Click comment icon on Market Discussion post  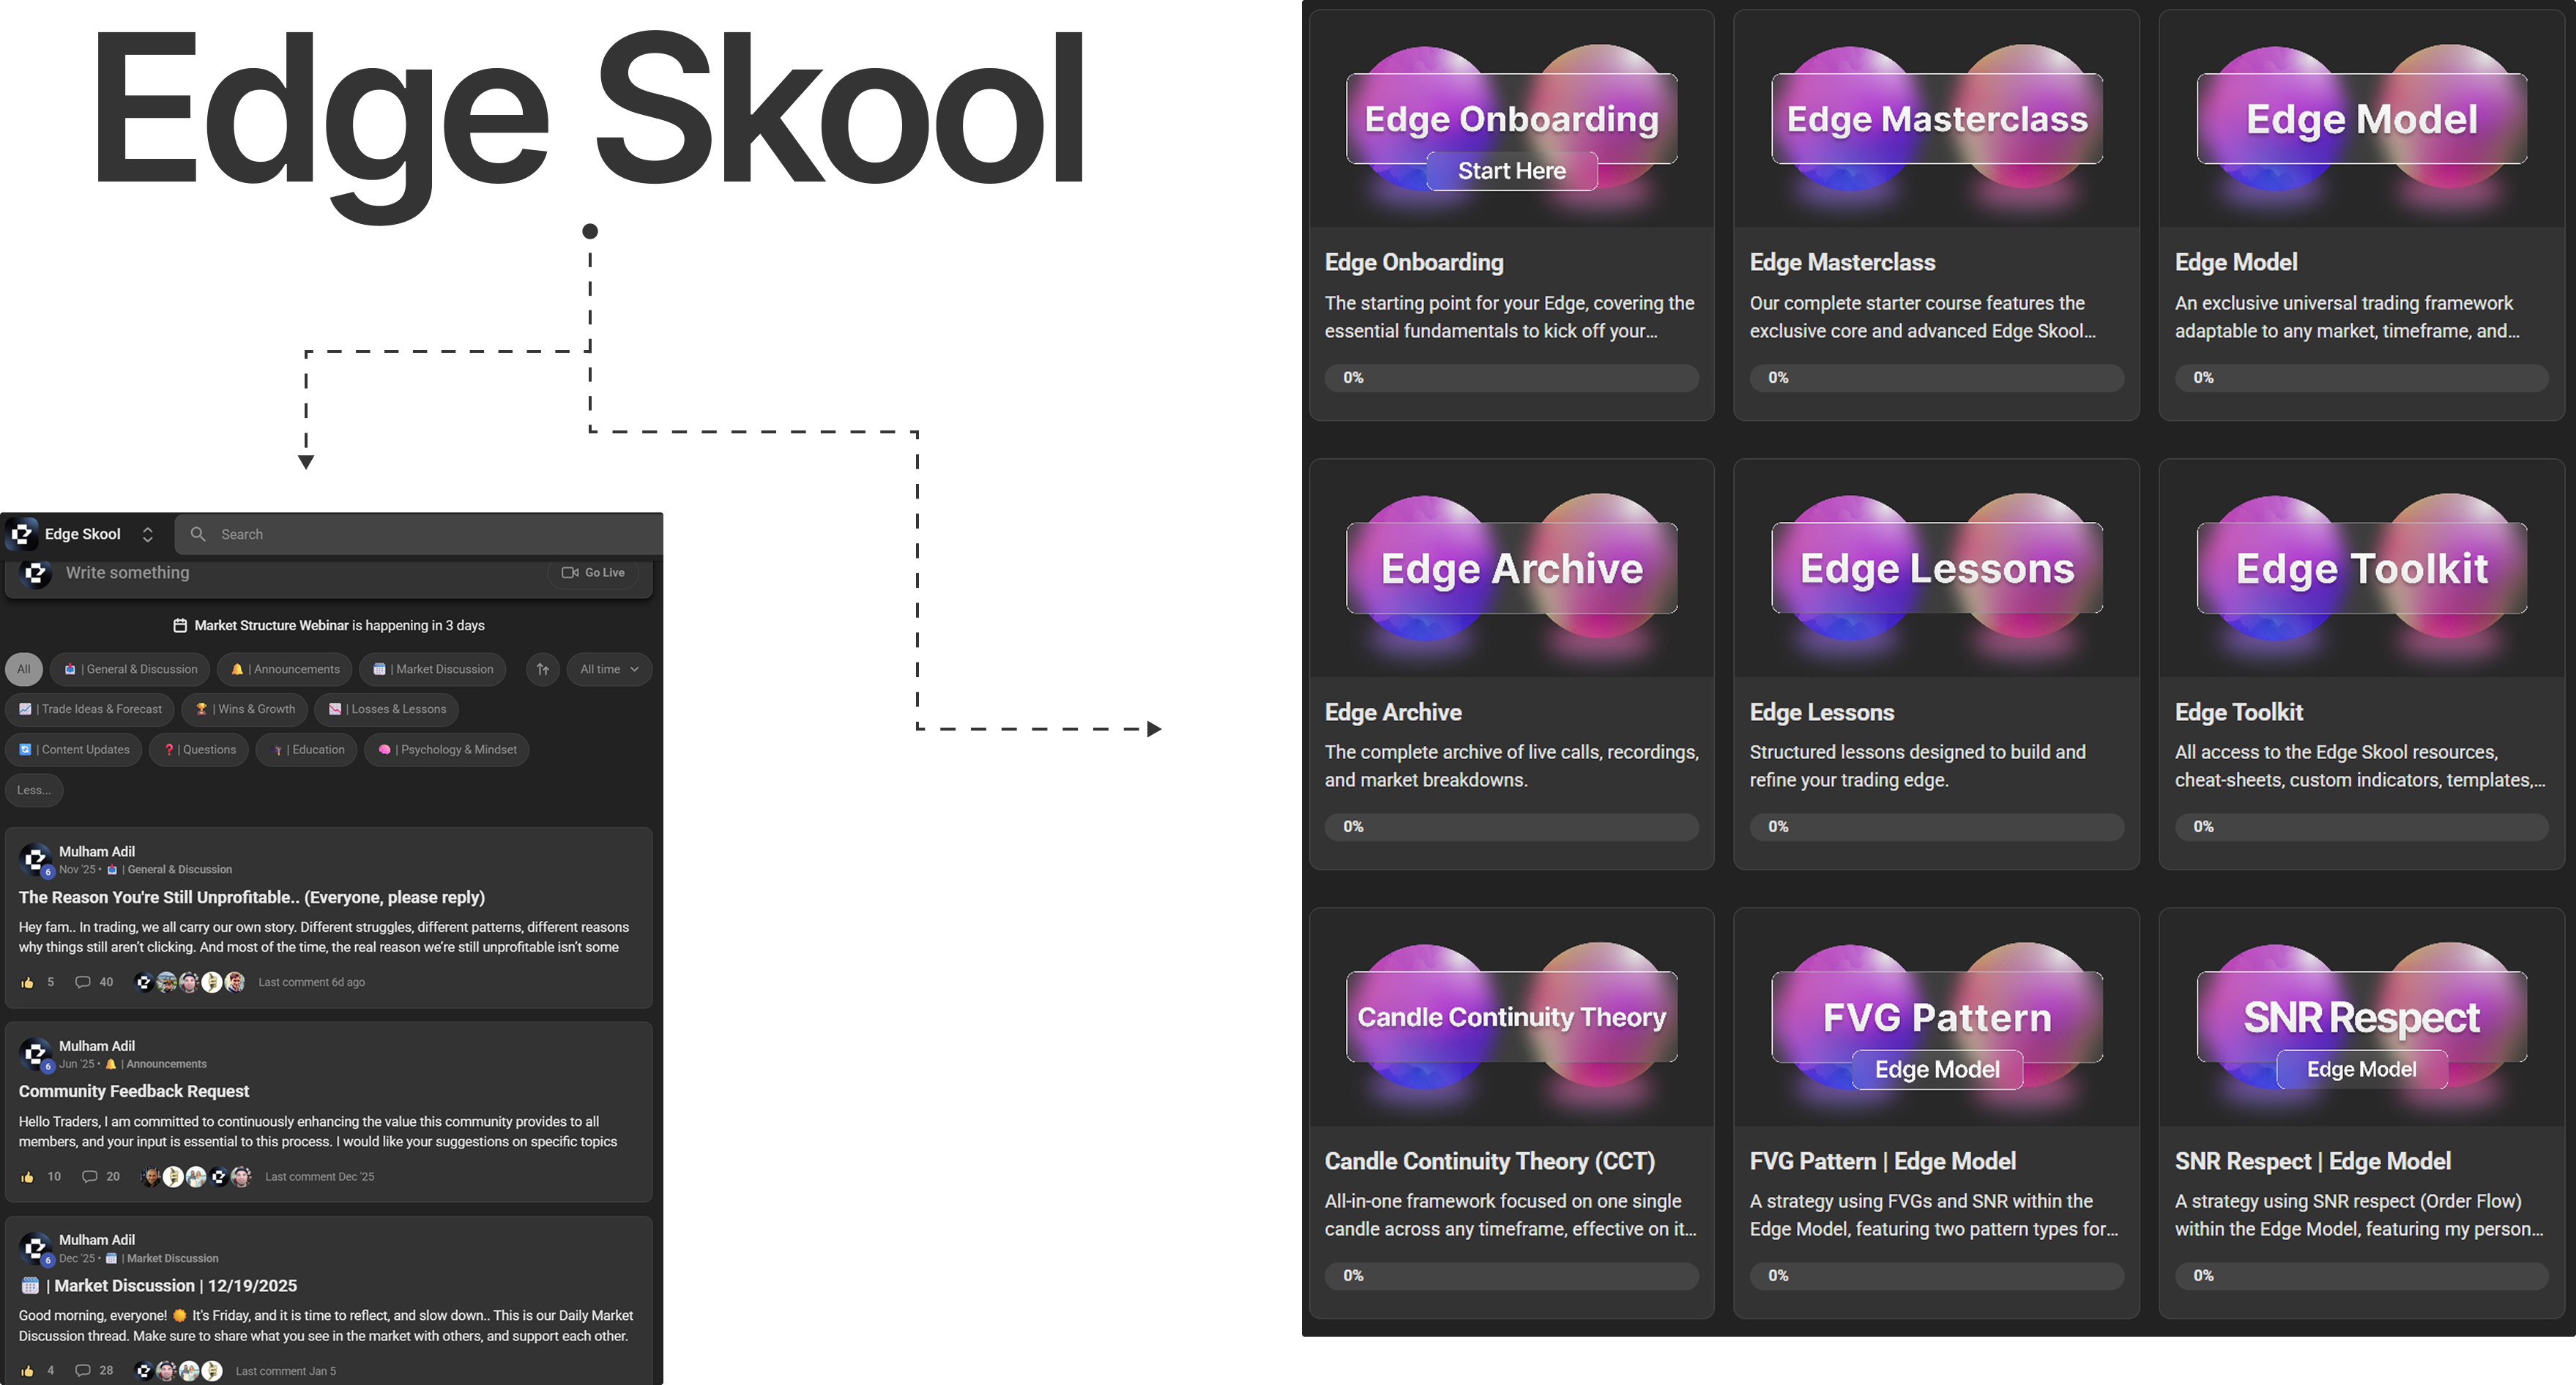[83, 1371]
